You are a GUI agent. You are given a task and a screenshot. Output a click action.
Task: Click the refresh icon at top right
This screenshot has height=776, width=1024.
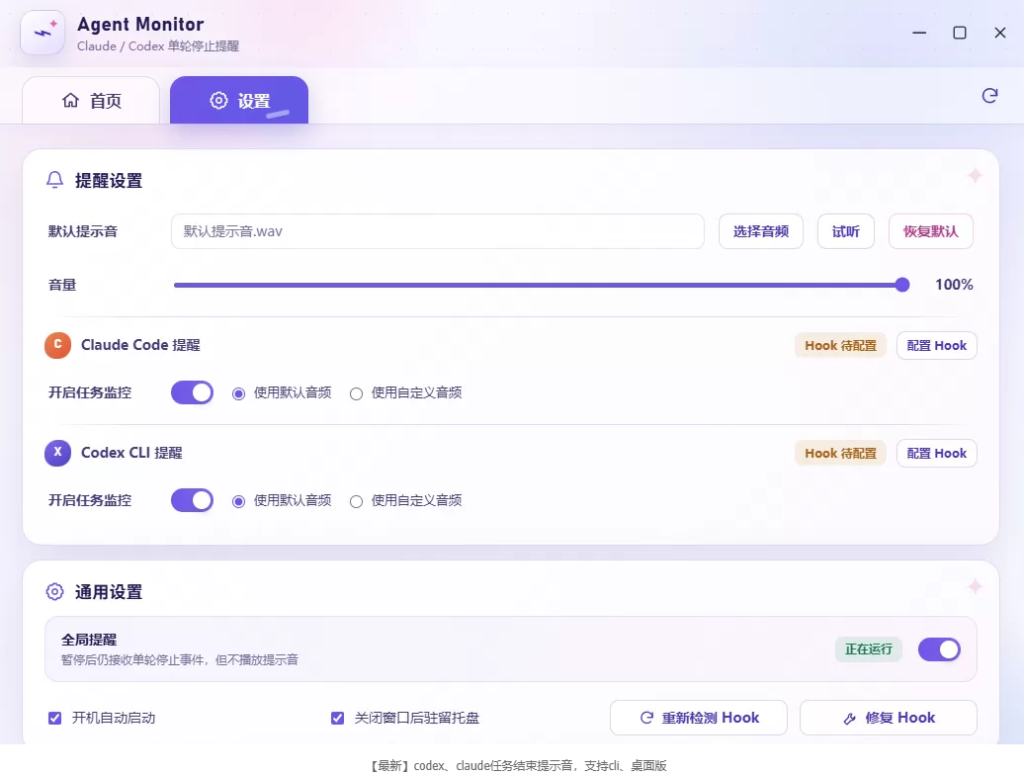[x=989, y=96]
